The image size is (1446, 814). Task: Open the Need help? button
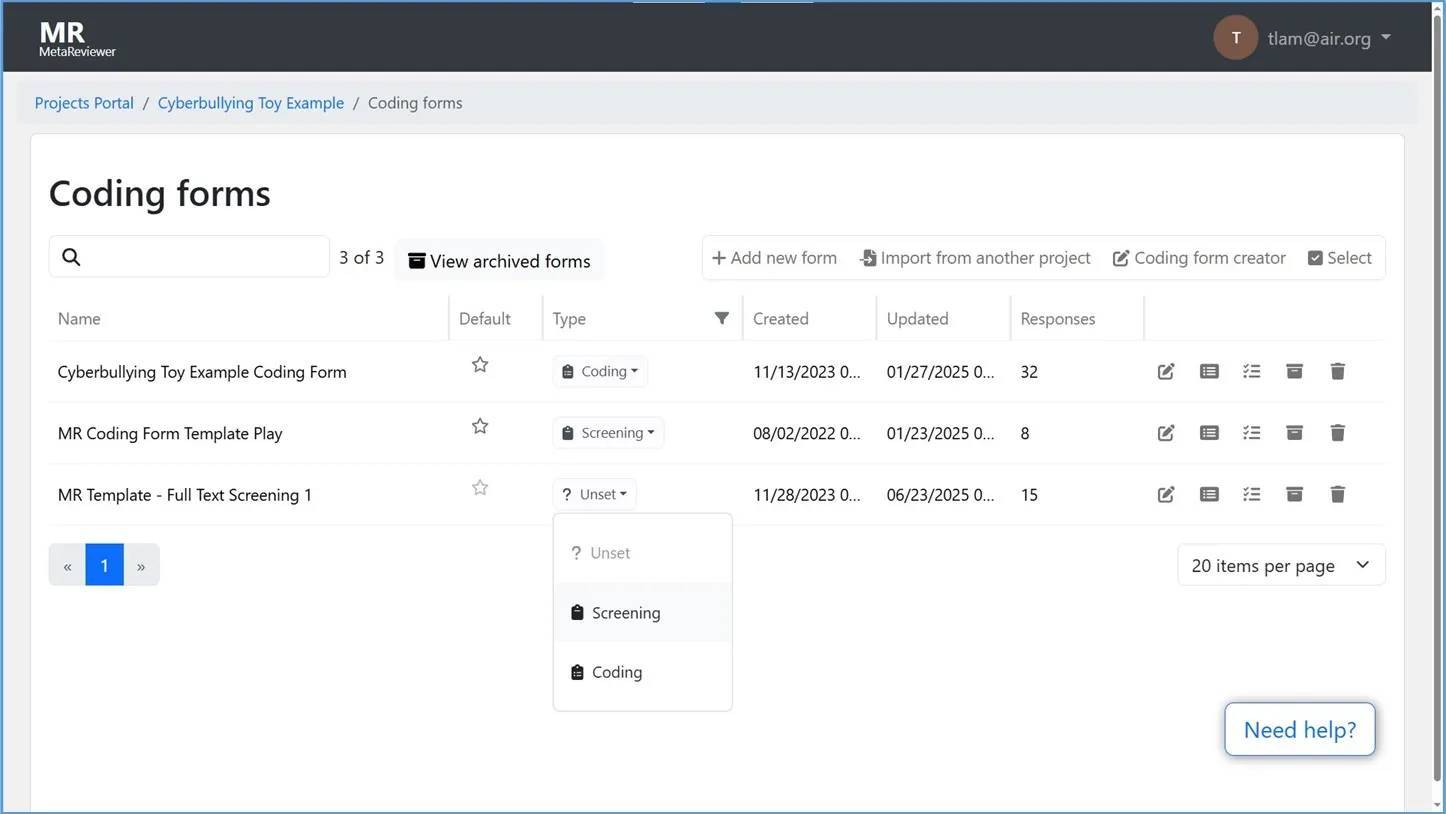(x=1300, y=730)
